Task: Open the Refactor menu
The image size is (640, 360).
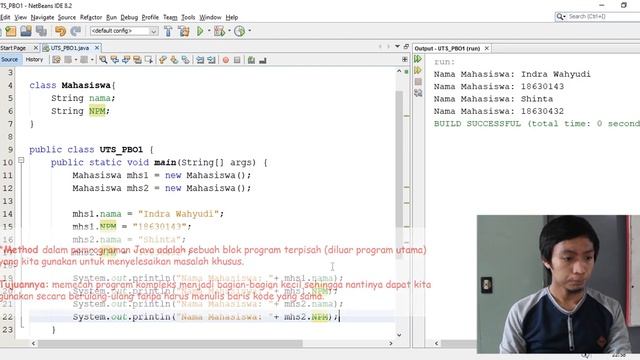Action: click(x=91, y=18)
